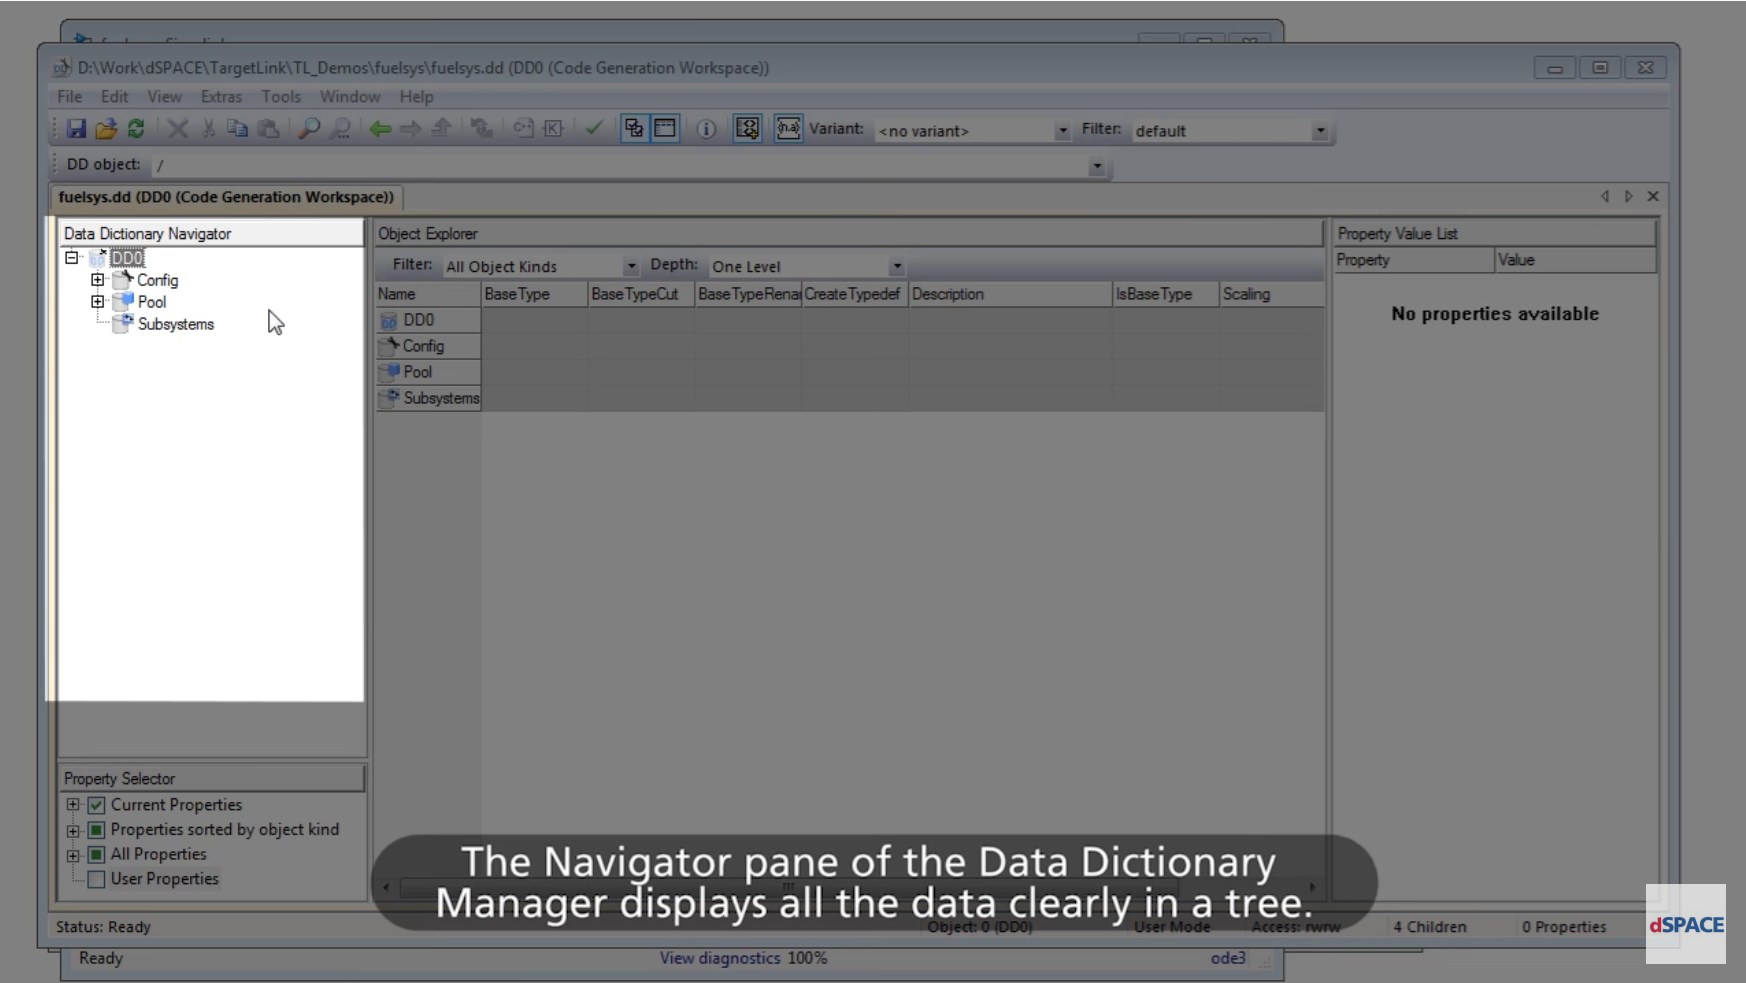1746x983 pixels.
Task: Select Pool in the navigator tree
Action: [x=152, y=302]
